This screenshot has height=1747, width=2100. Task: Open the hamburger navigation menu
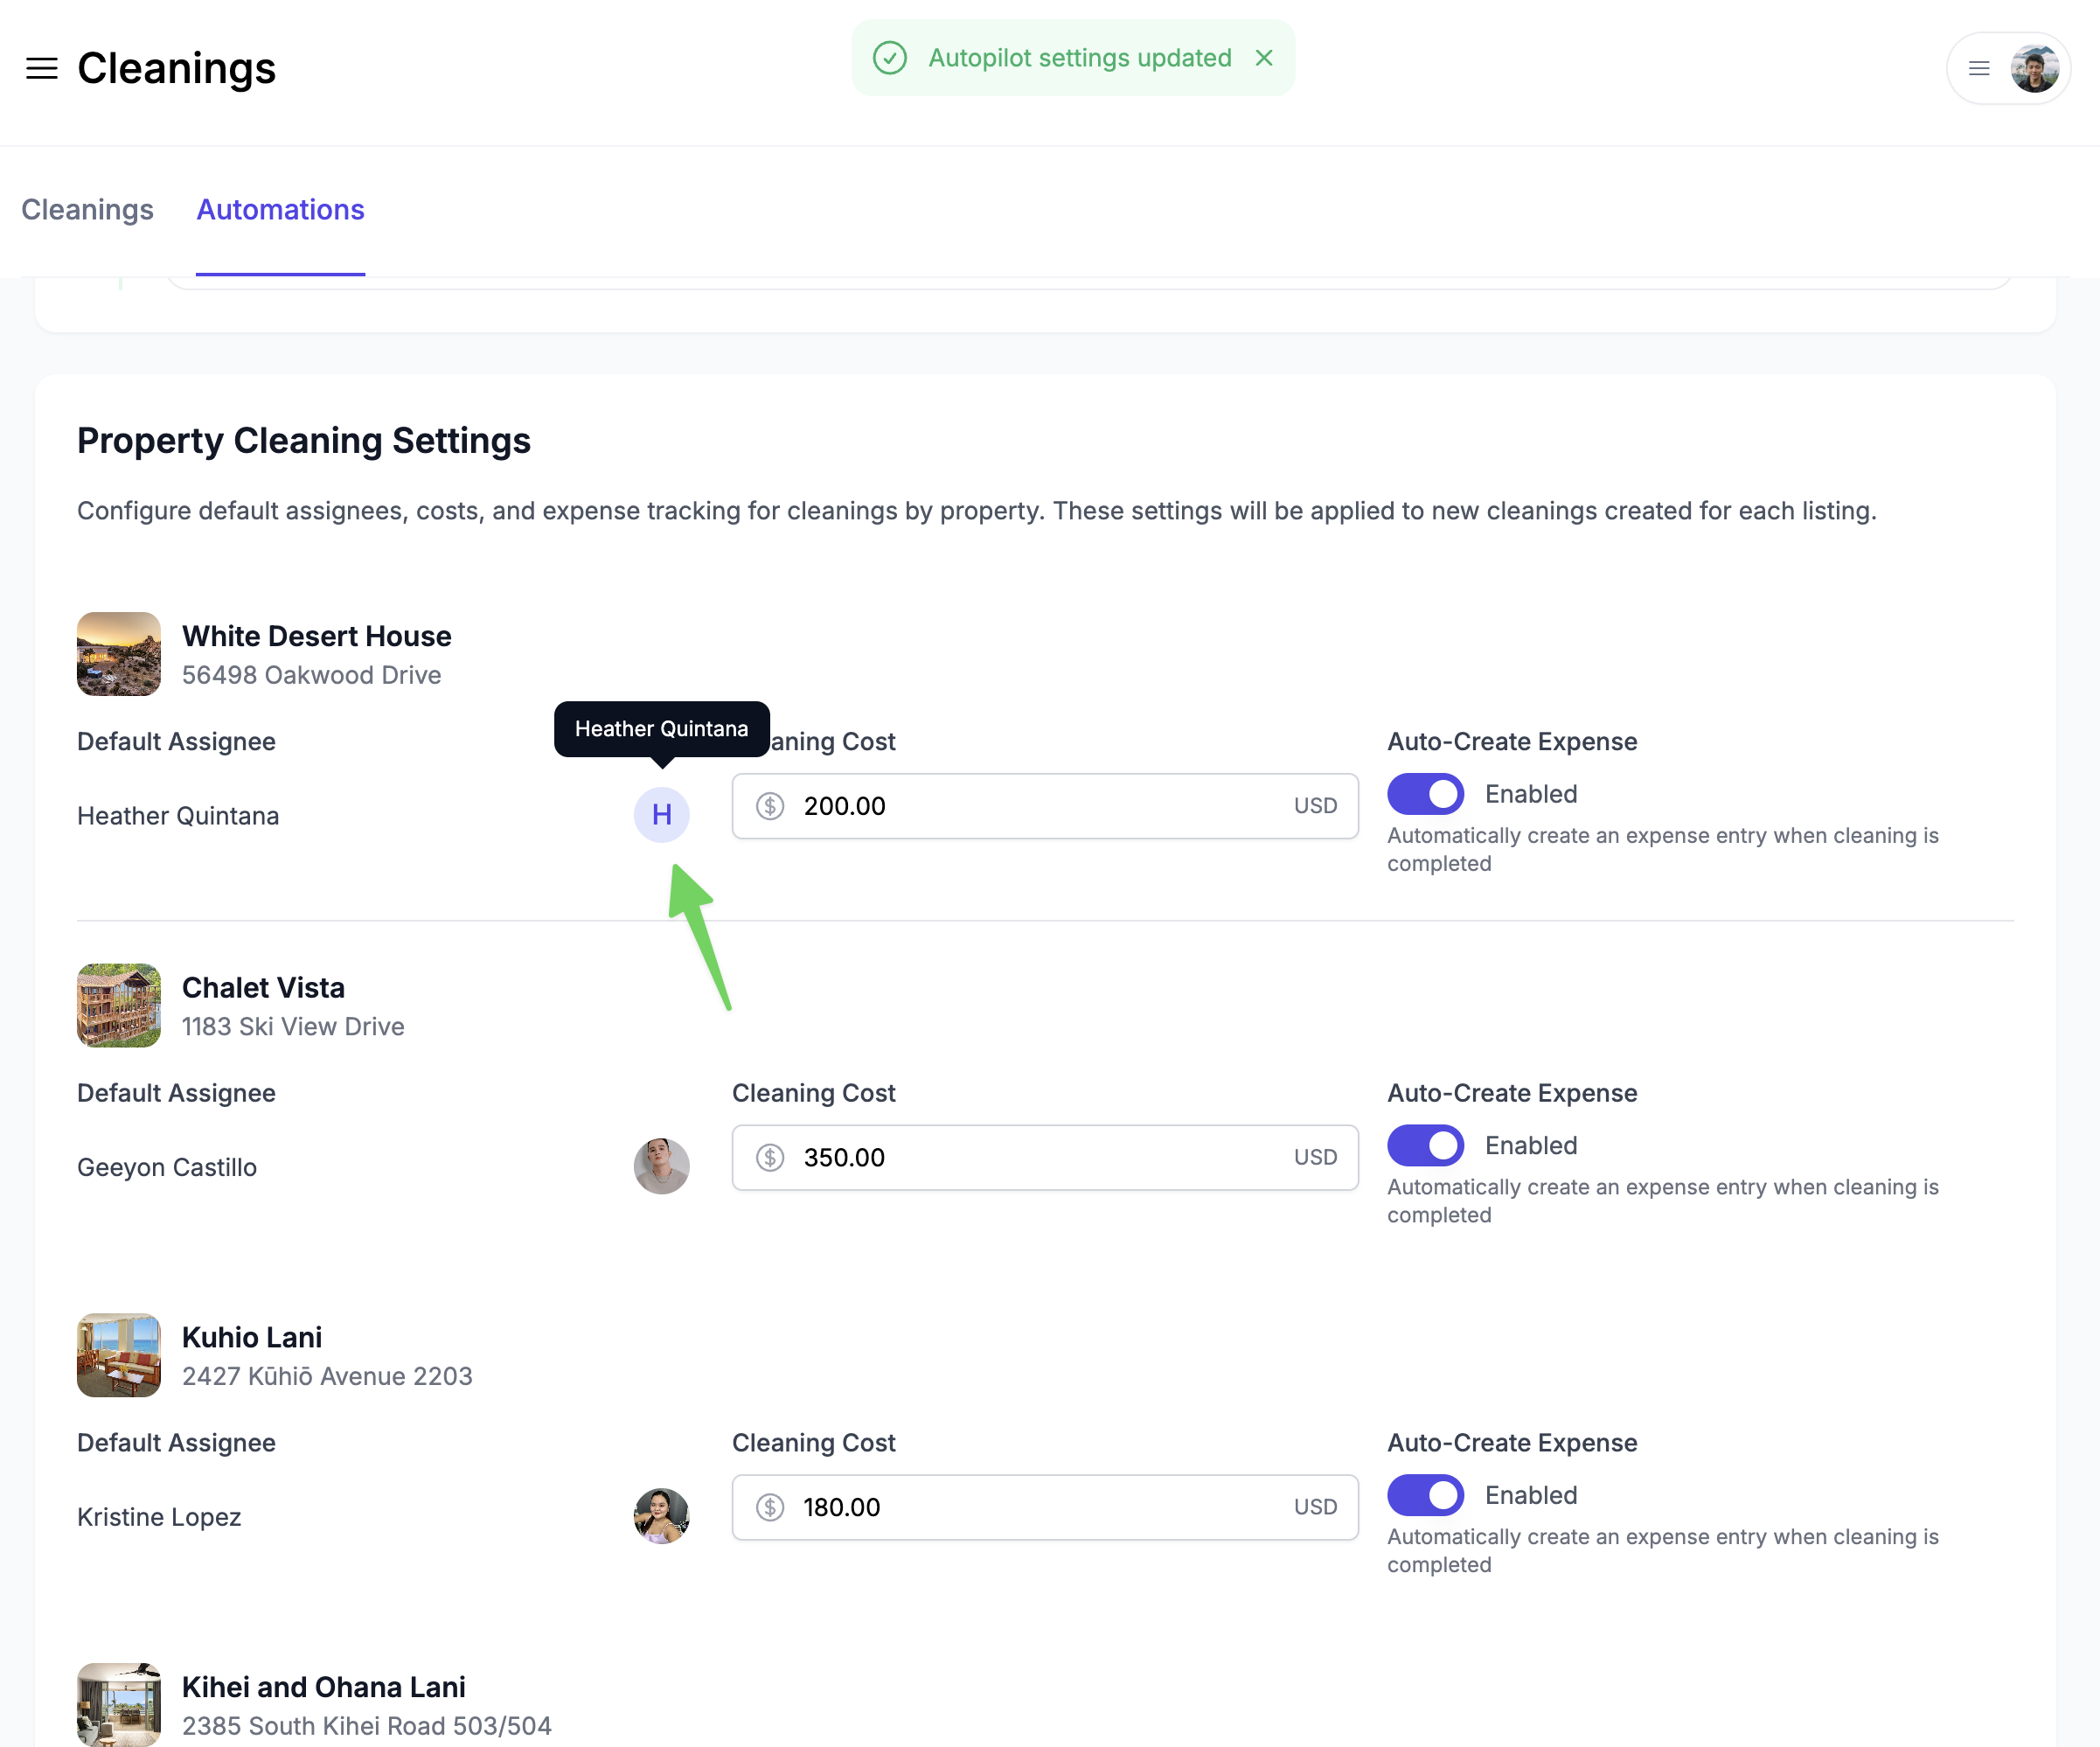tap(41, 68)
